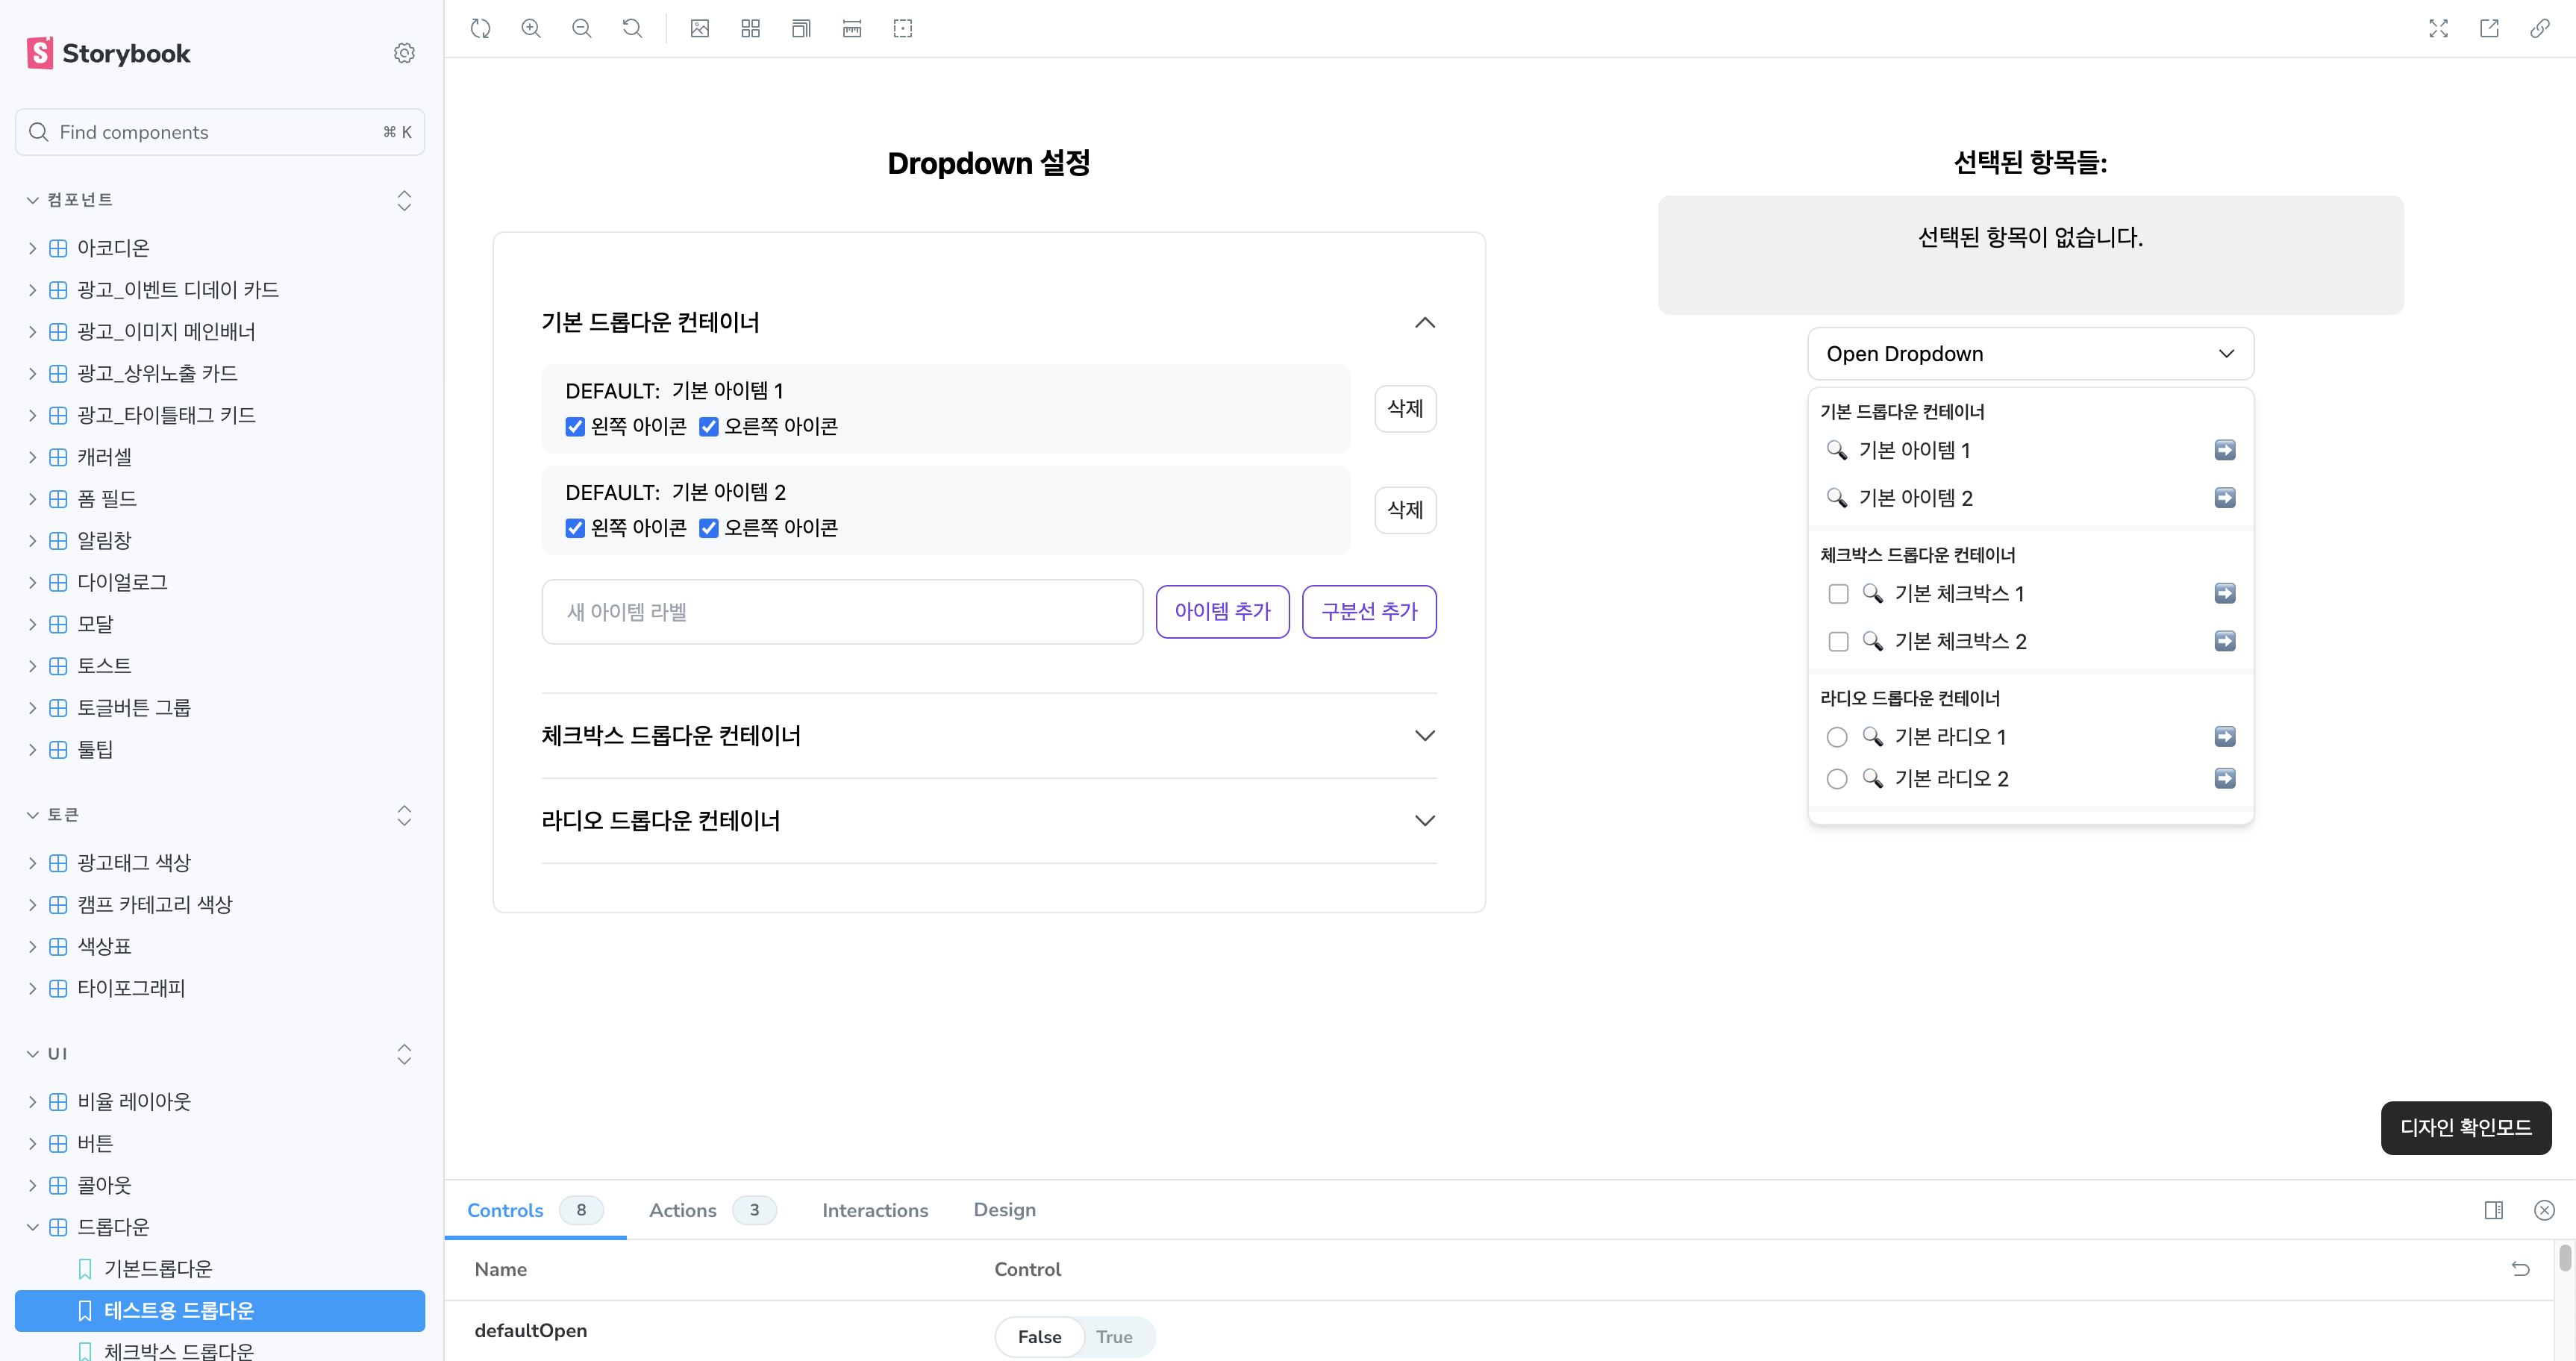Click the 아이템 추가 button
The image size is (2576, 1361).
tap(1222, 611)
